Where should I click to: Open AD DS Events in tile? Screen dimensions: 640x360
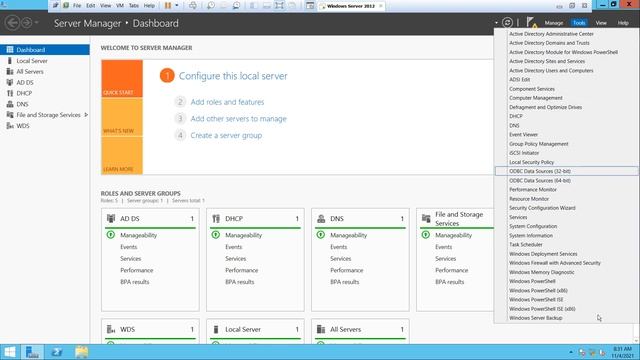tap(129, 247)
